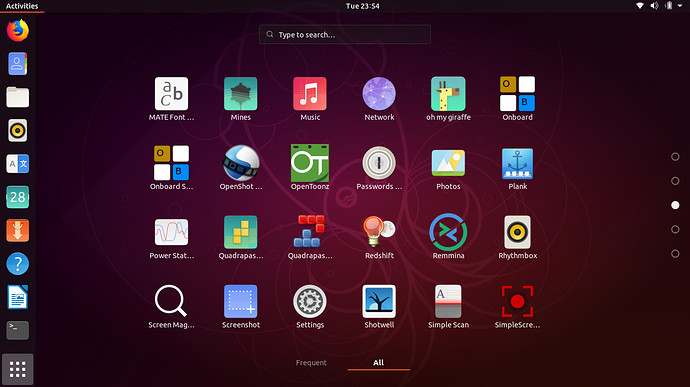
Task: Launch SimpleScreenRecorder app
Action: click(518, 301)
